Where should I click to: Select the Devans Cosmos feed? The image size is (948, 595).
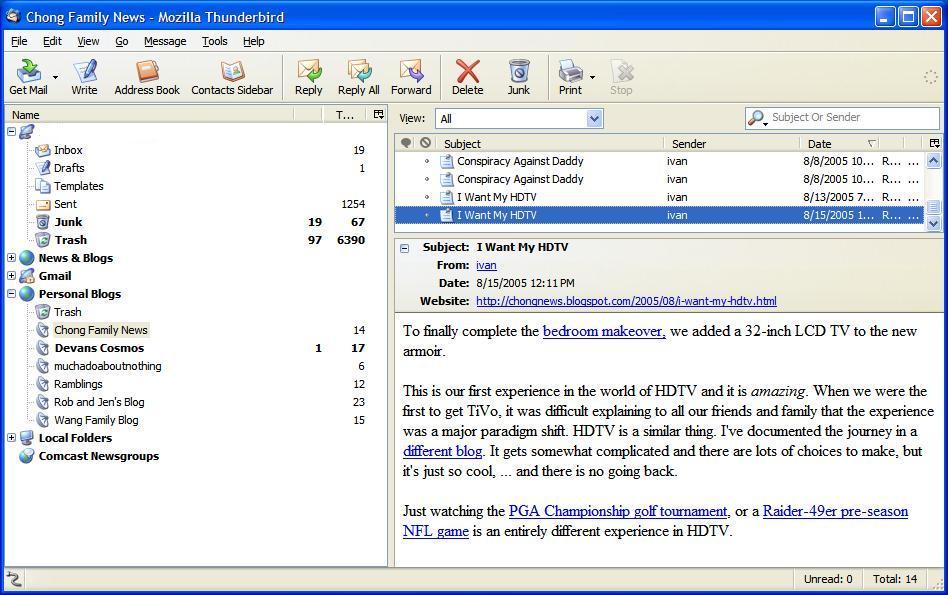point(99,348)
